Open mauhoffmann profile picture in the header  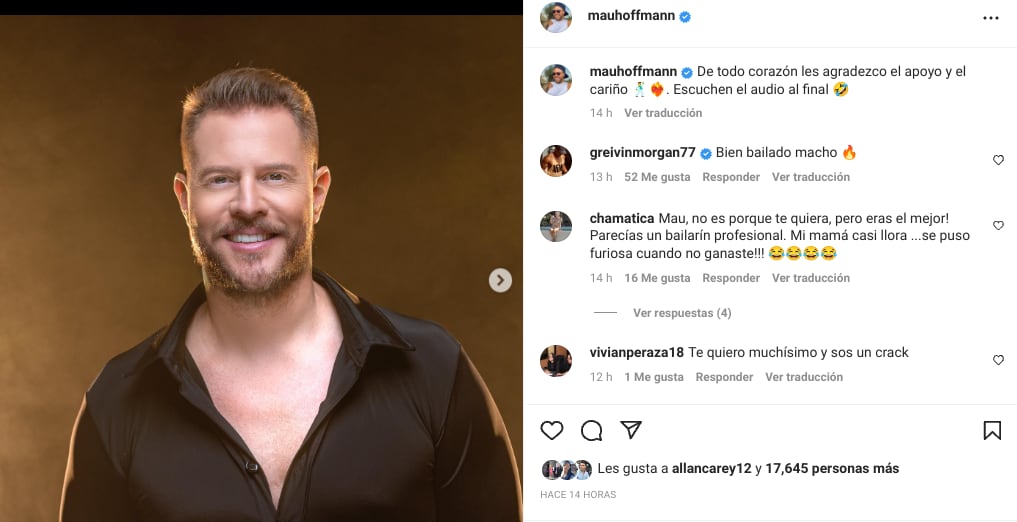pyautogui.click(x=556, y=17)
